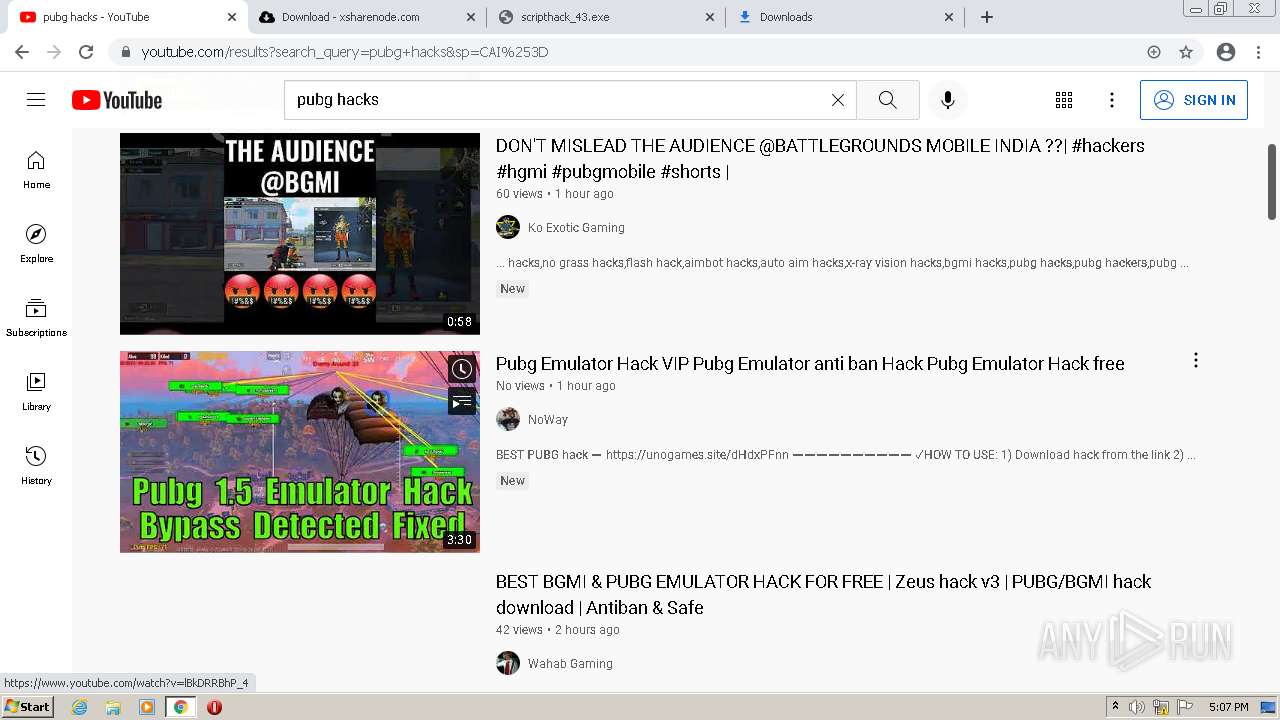Screen dimensions: 1280x720
Task: Click THE AUDIENCE @BGMI video thumbnail
Action: tap(300, 234)
